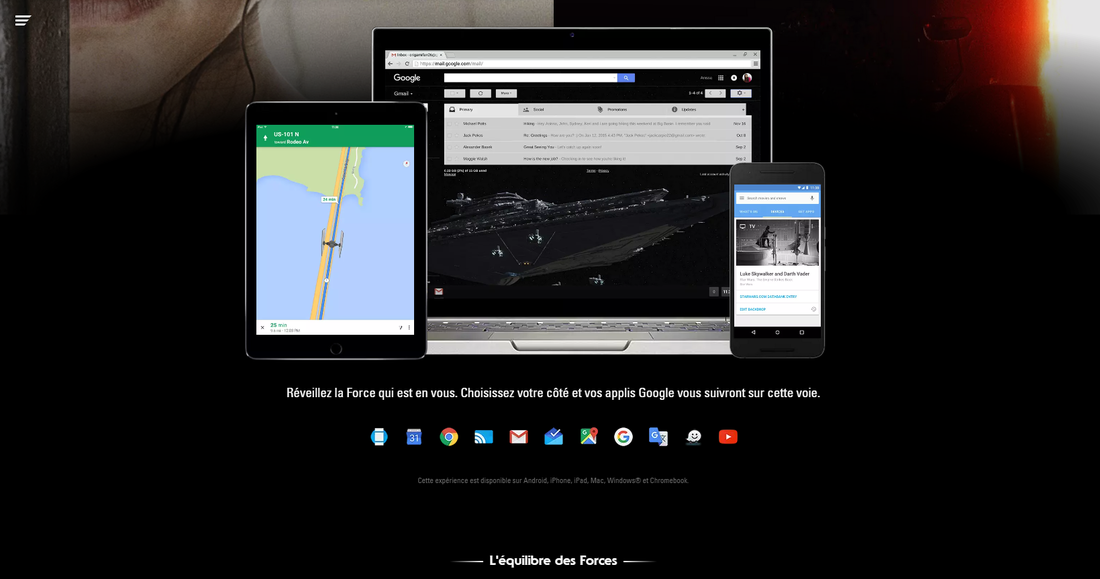Click the Waze icon

(x=693, y=437)
